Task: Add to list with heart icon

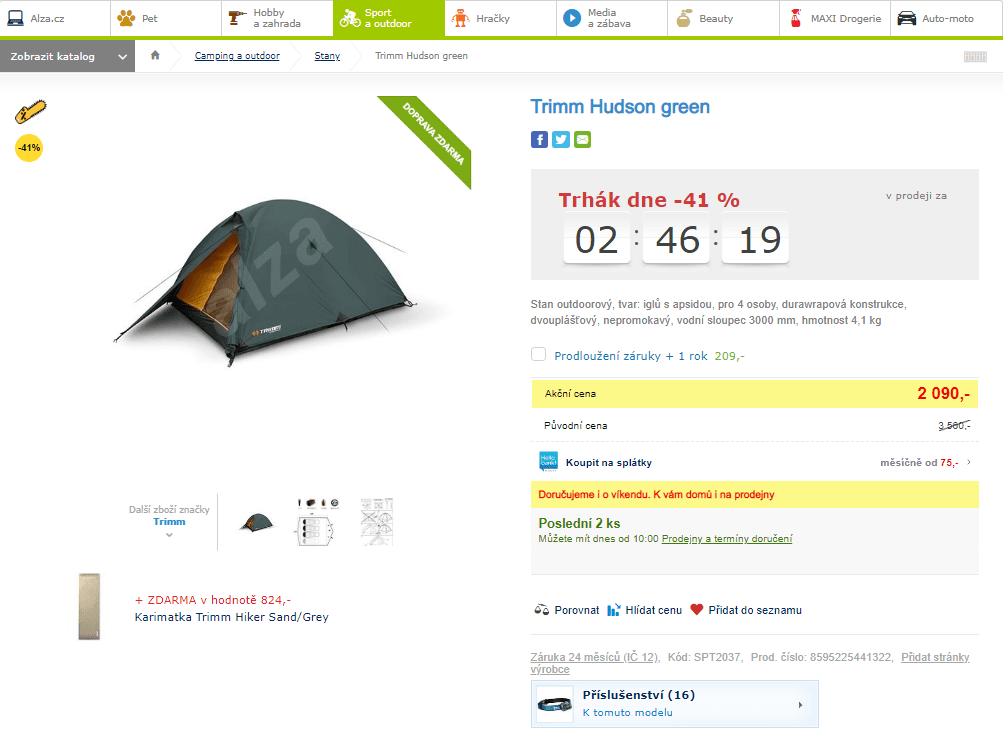Action: (x=697, y=609)
